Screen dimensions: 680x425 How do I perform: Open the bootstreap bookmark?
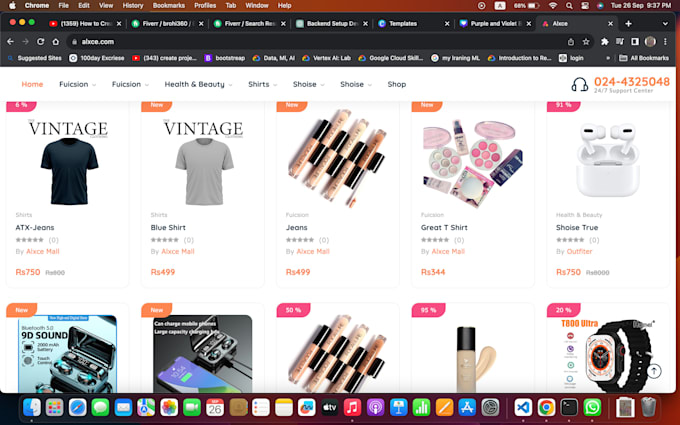point(226,58)
